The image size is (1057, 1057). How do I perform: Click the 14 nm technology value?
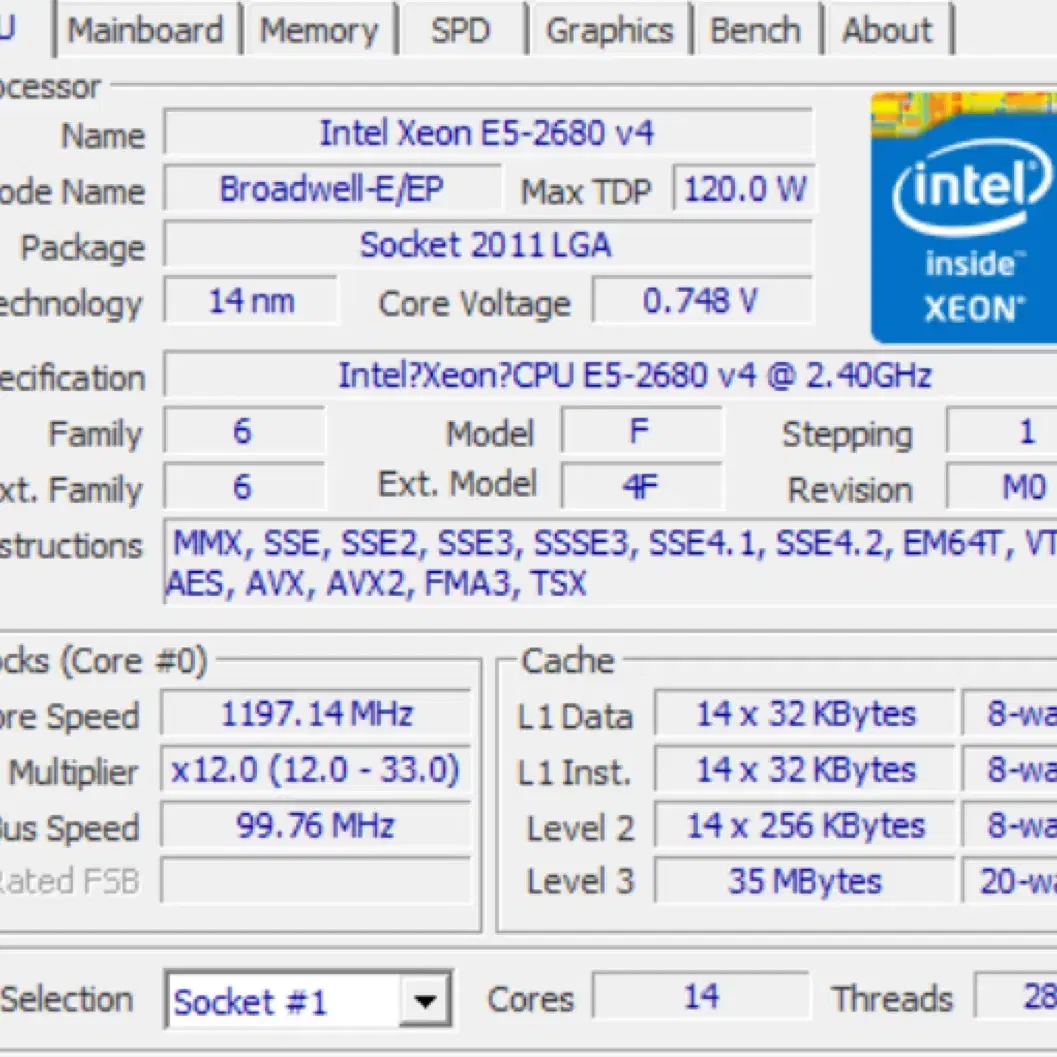click(x=251, y=301)
